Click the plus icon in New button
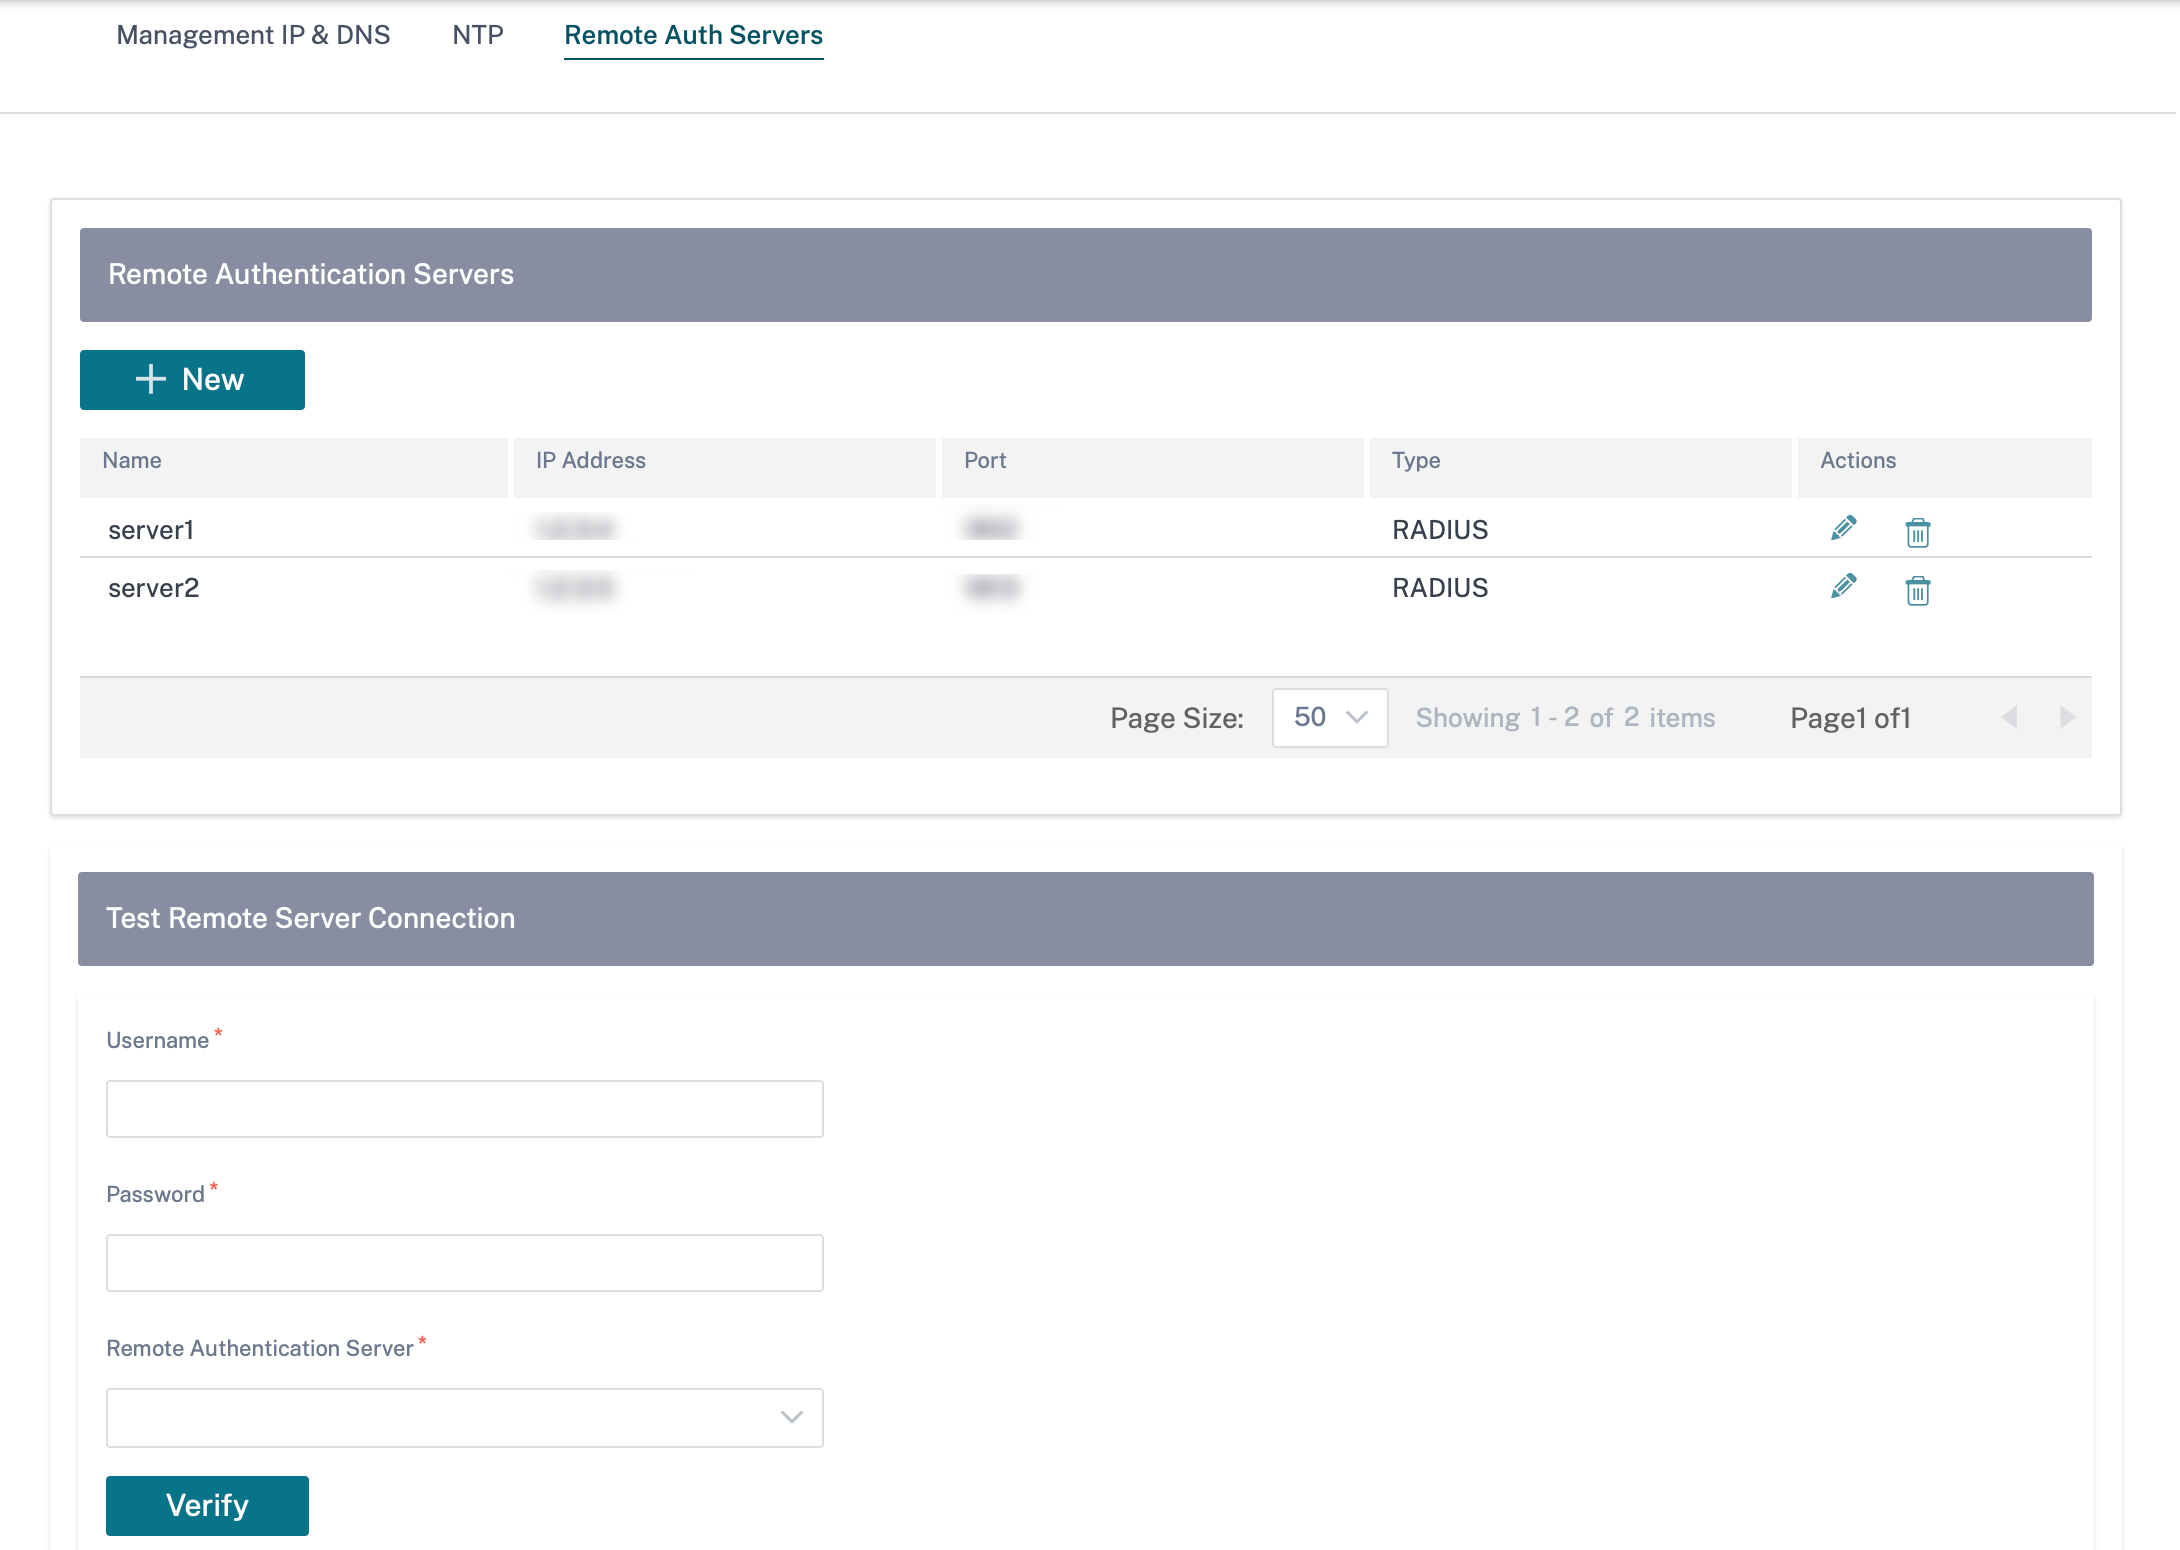Screen dimensions: 2180x1550 pos(150,379)
